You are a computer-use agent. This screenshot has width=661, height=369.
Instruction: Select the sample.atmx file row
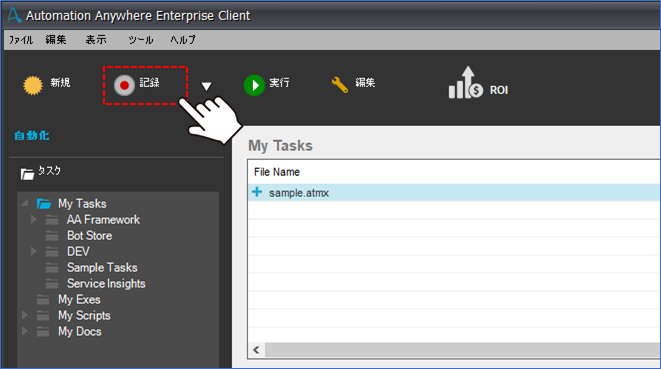(x=454, y=193)
